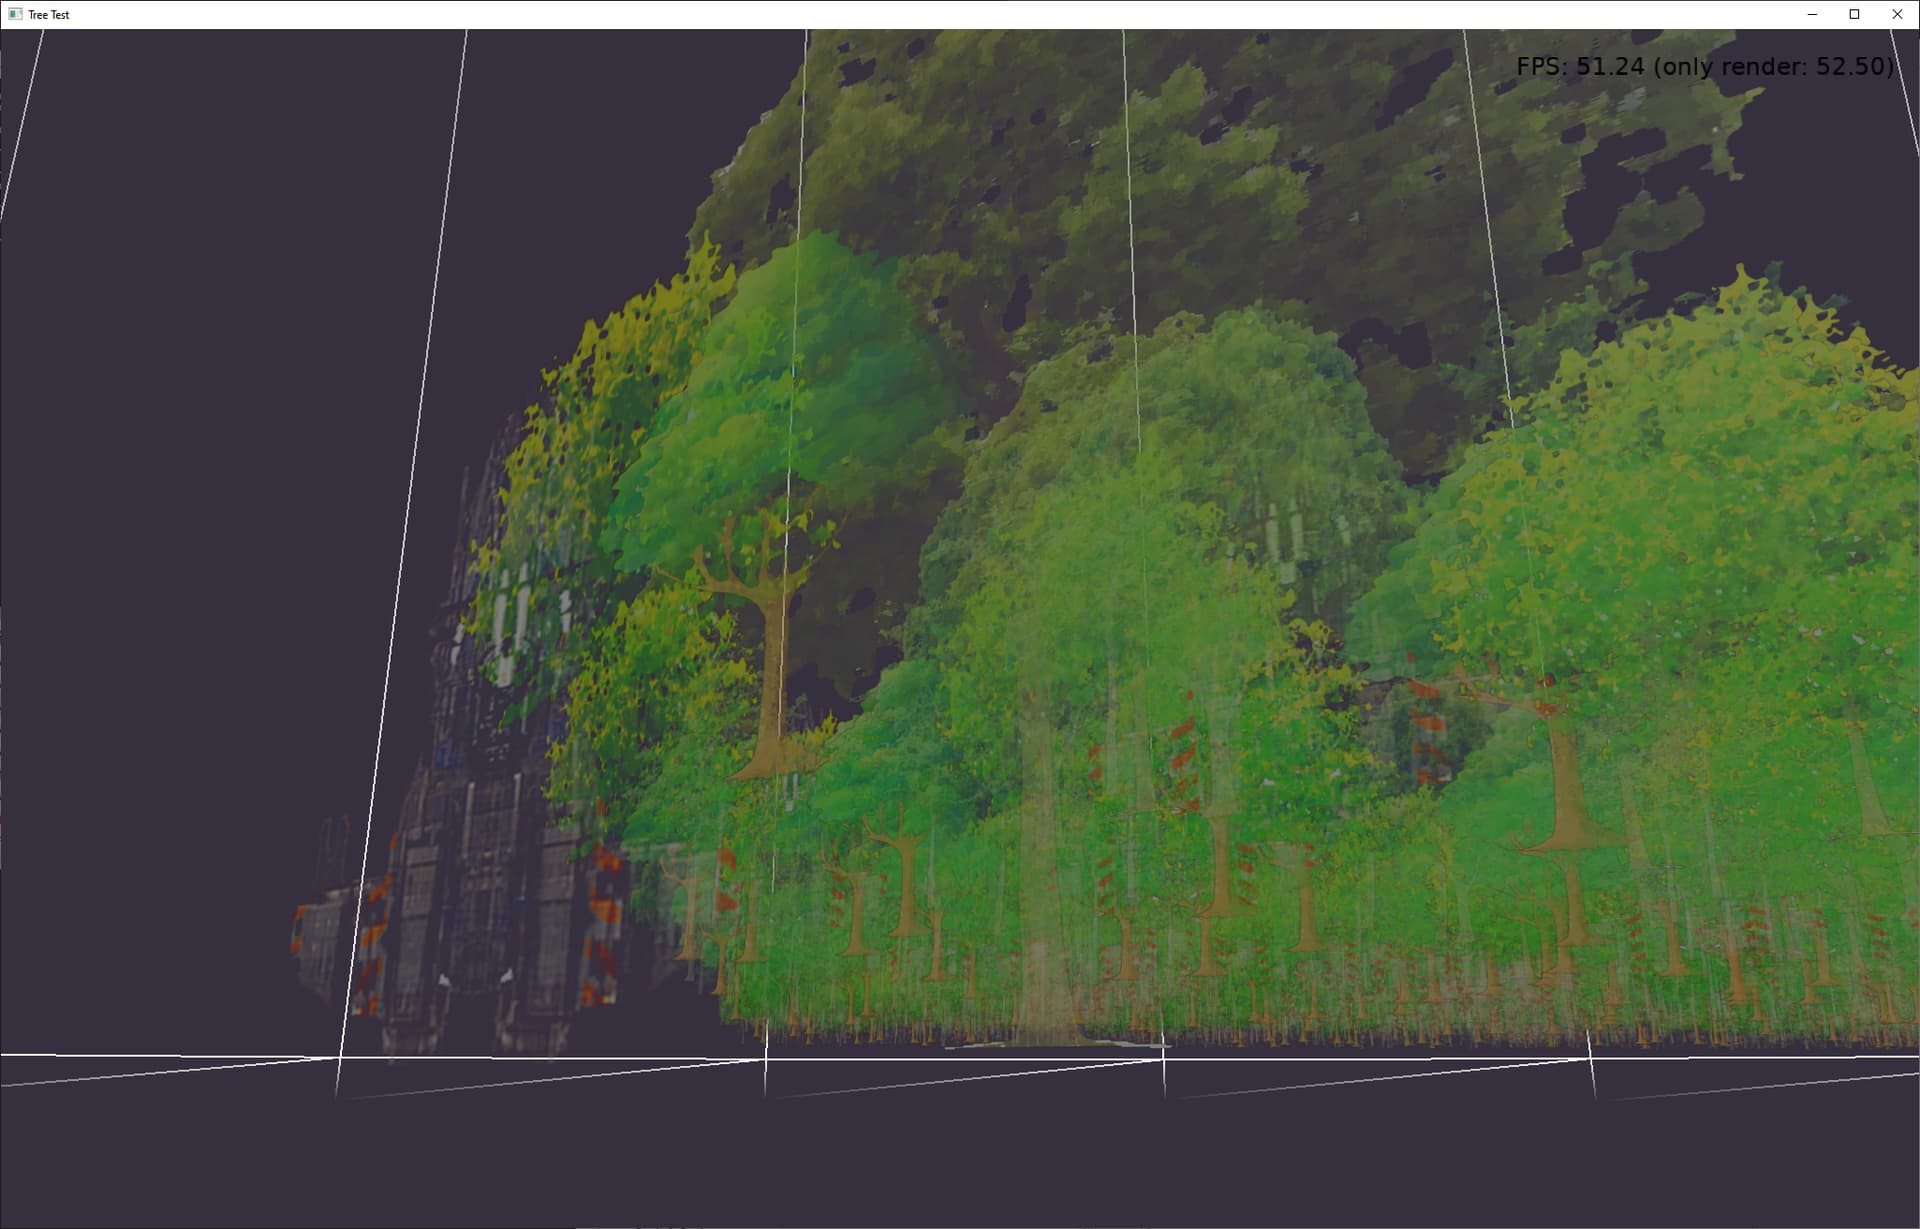This screenshot has height=1229, width=1920.
Task: Close the Tree Test window
Action: click(1897, 14)
